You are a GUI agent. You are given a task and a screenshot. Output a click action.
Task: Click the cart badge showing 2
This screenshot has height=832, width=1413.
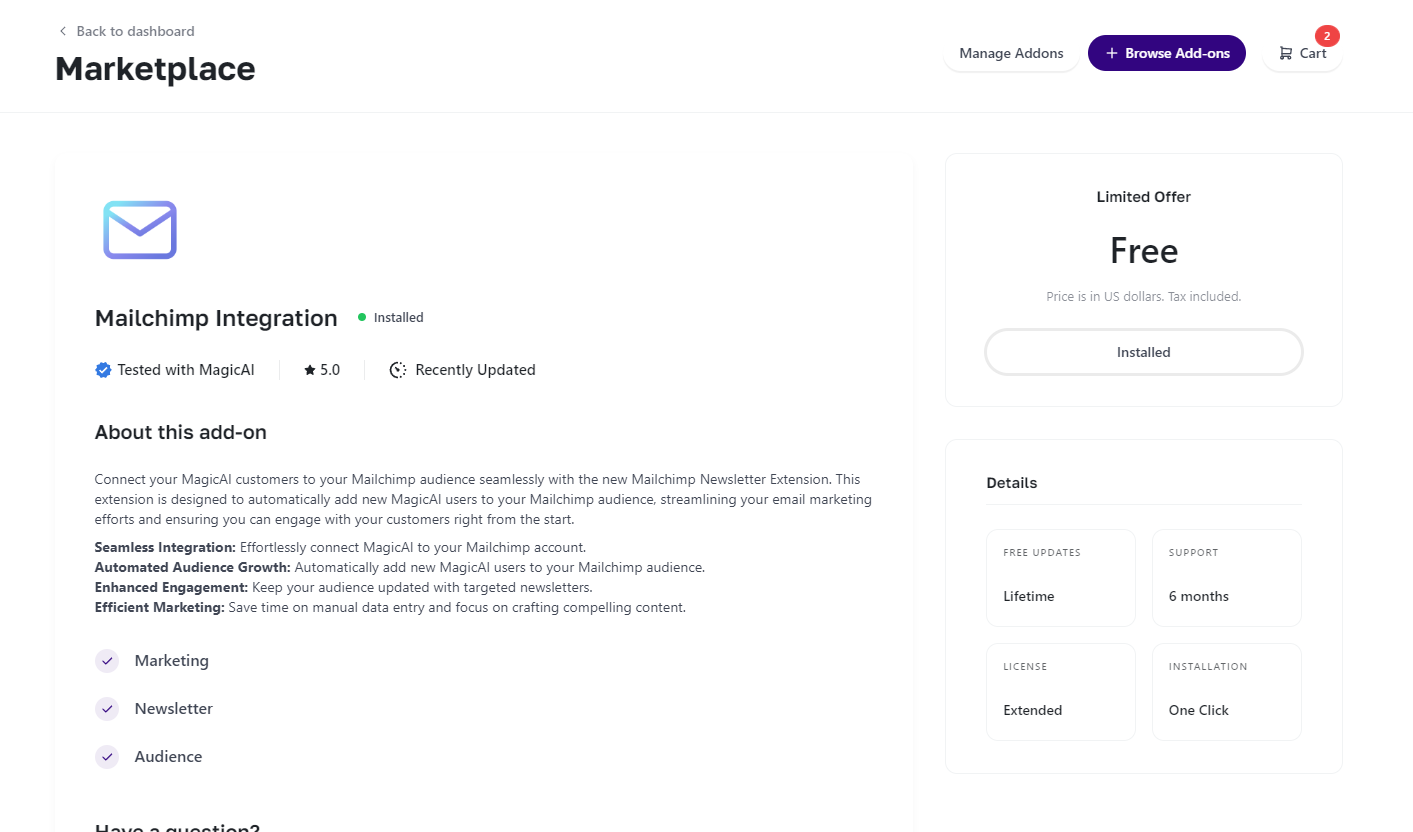click(1327, 36)
